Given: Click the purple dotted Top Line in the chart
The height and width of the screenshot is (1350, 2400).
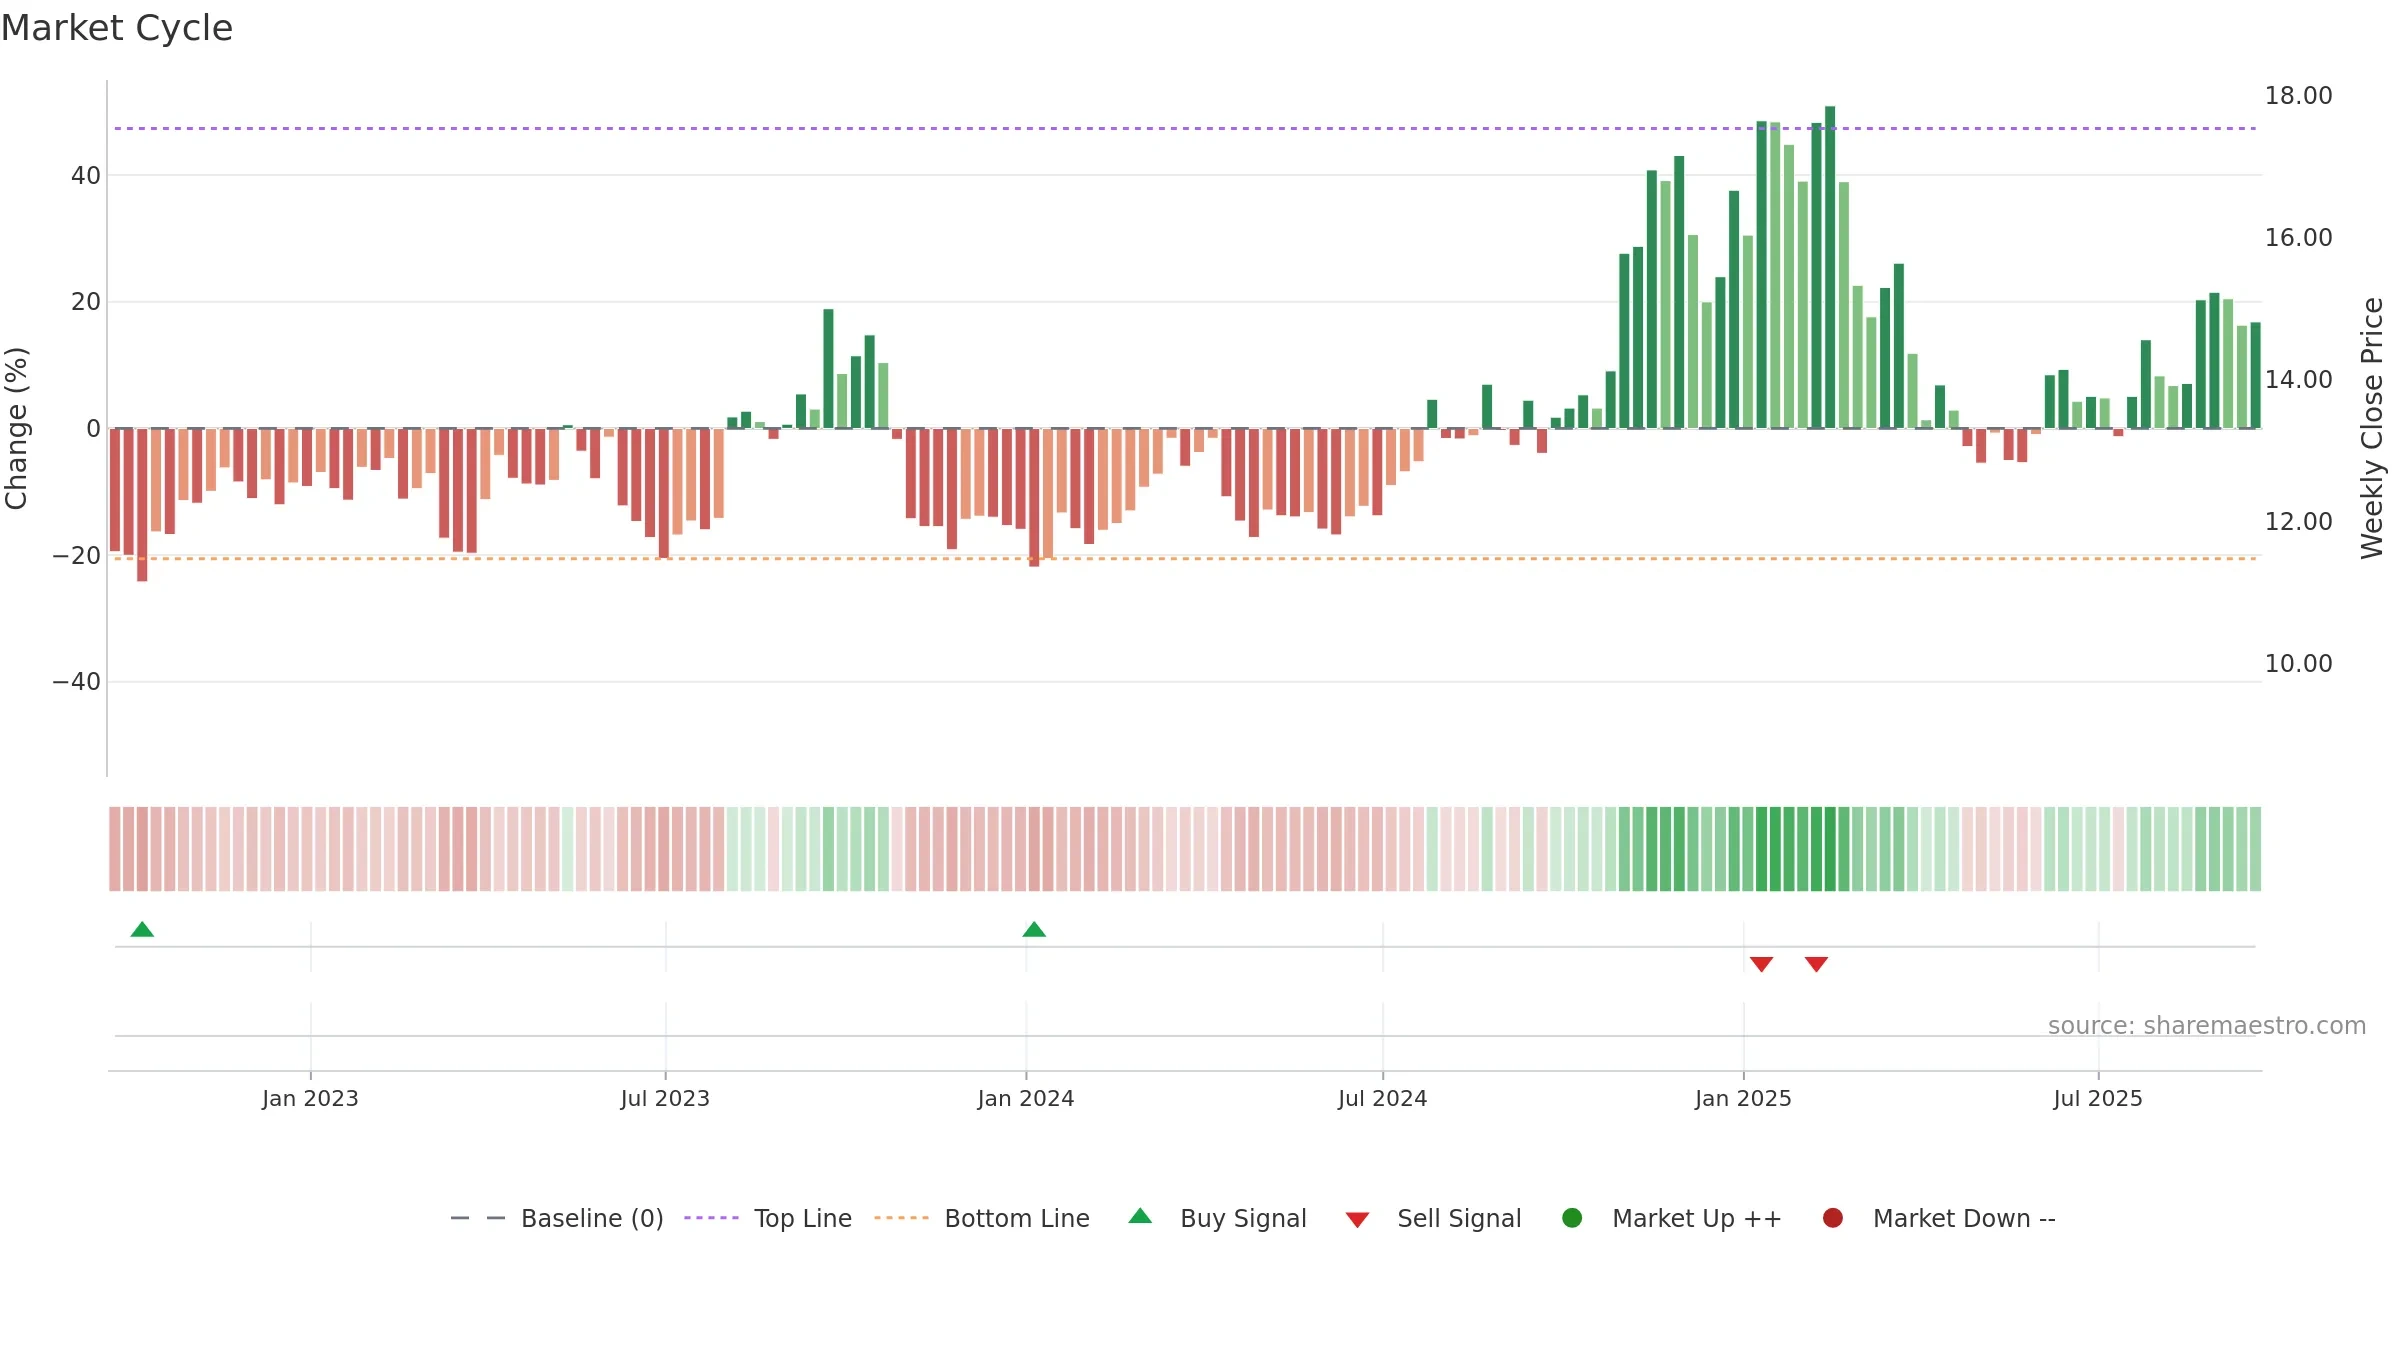Looking at the screenshot, I should pyautogui.click(x=1185, y=128).
